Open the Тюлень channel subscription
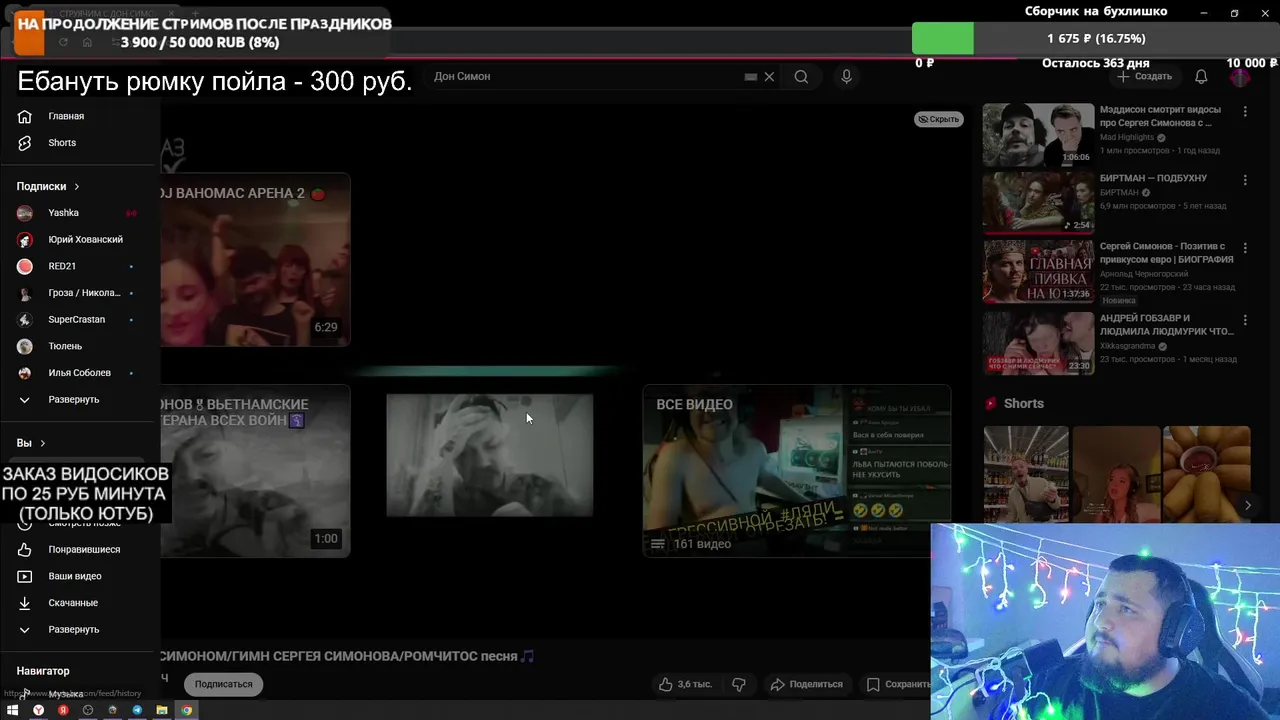Viewport: 1280px width, 720px height. (x=80, y=346)
